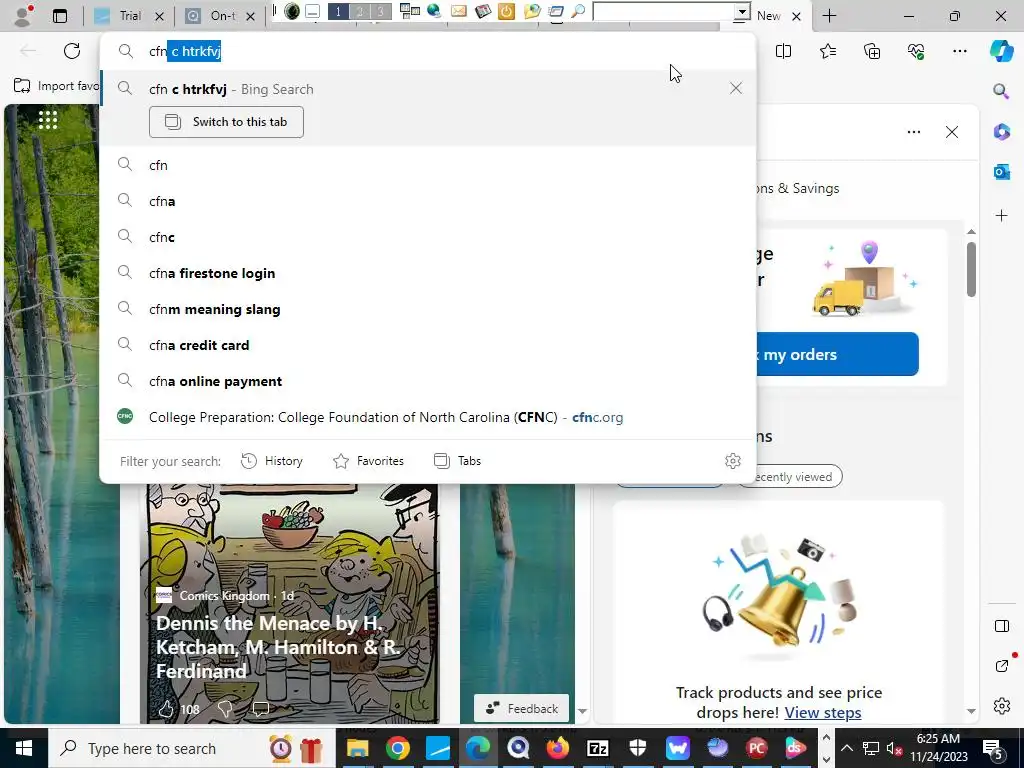Select the 'cfna online payment' suggestion
The width and height of the screenshot is (1024, 768).
pos(428,381)
